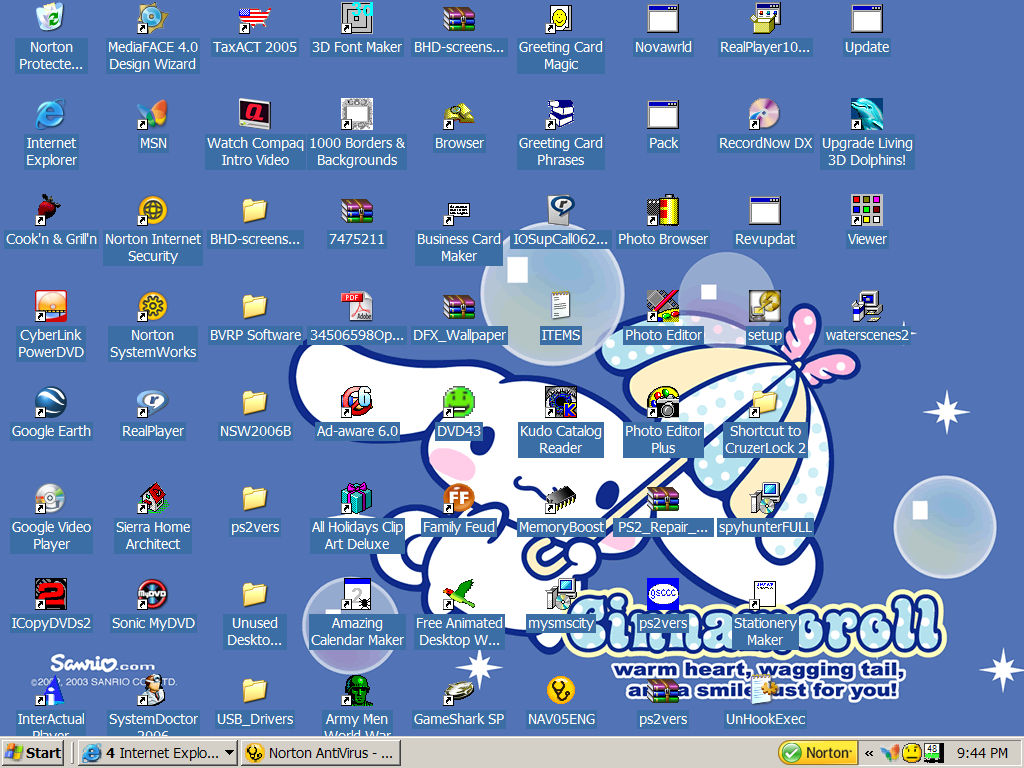
Task: Click the RecordNow DX disc icon
Action: pos(764,114)
